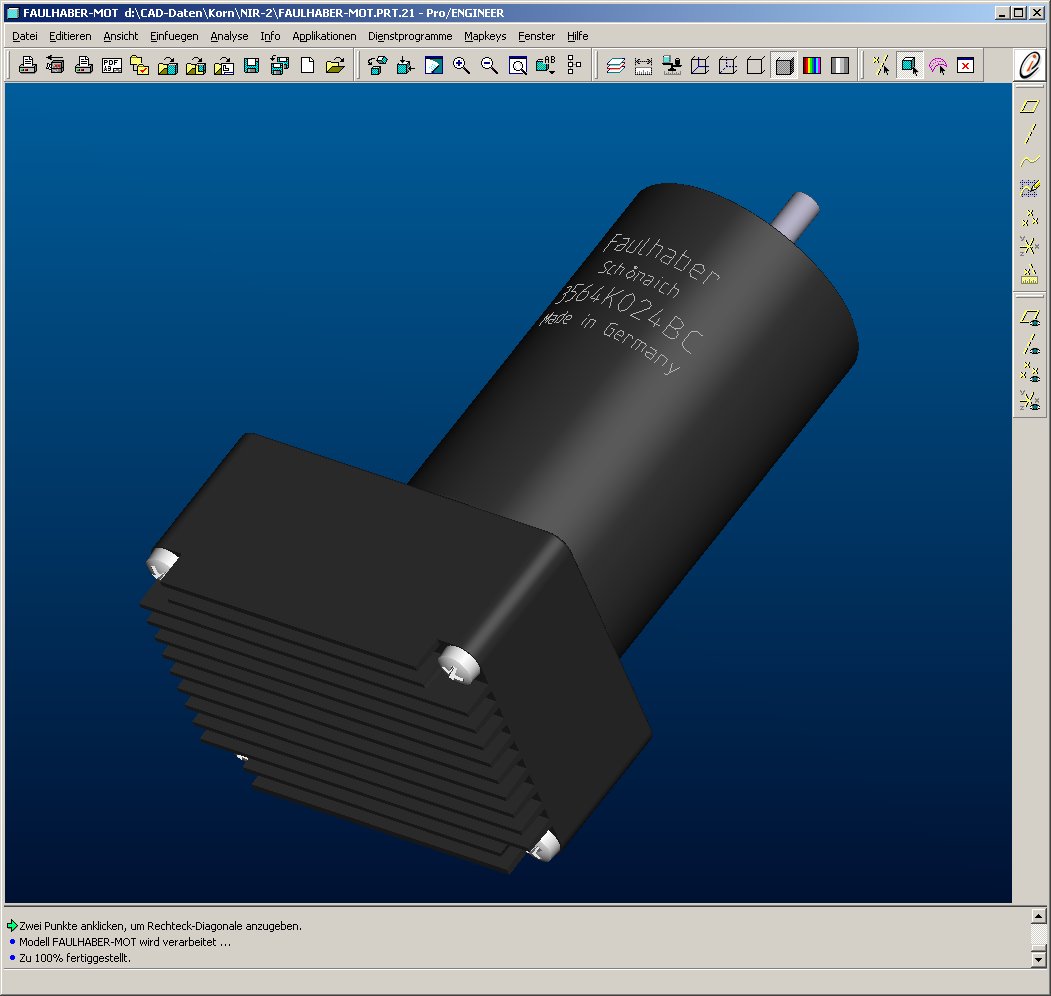Image resolution: width=1051 pixels, height=996 pixels.
Task: Click the model tree settings icon
Action: click(x=574, y=65)
